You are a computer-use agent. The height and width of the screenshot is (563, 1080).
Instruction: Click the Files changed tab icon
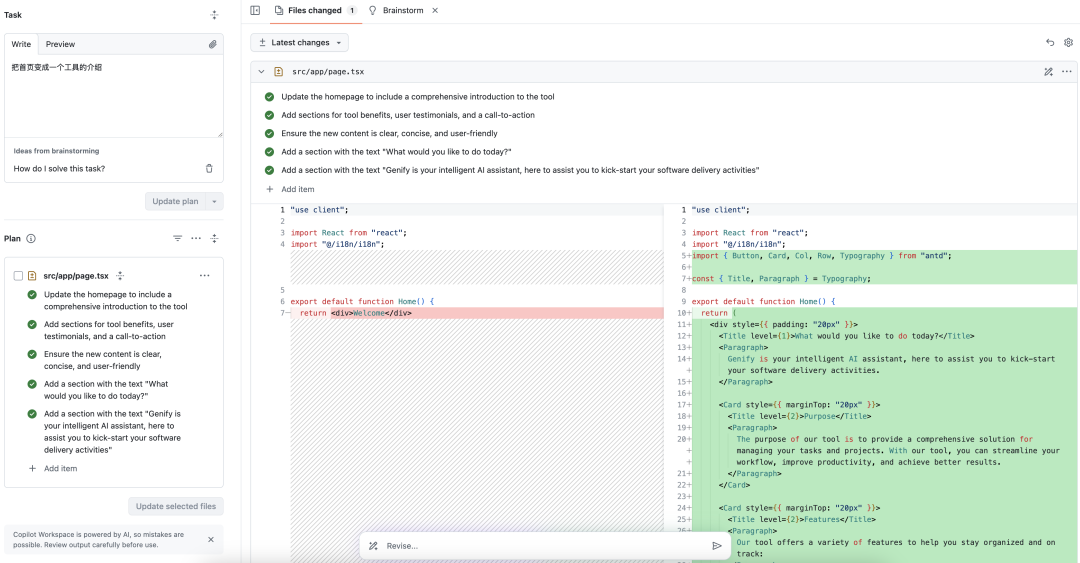coord(278,10)
